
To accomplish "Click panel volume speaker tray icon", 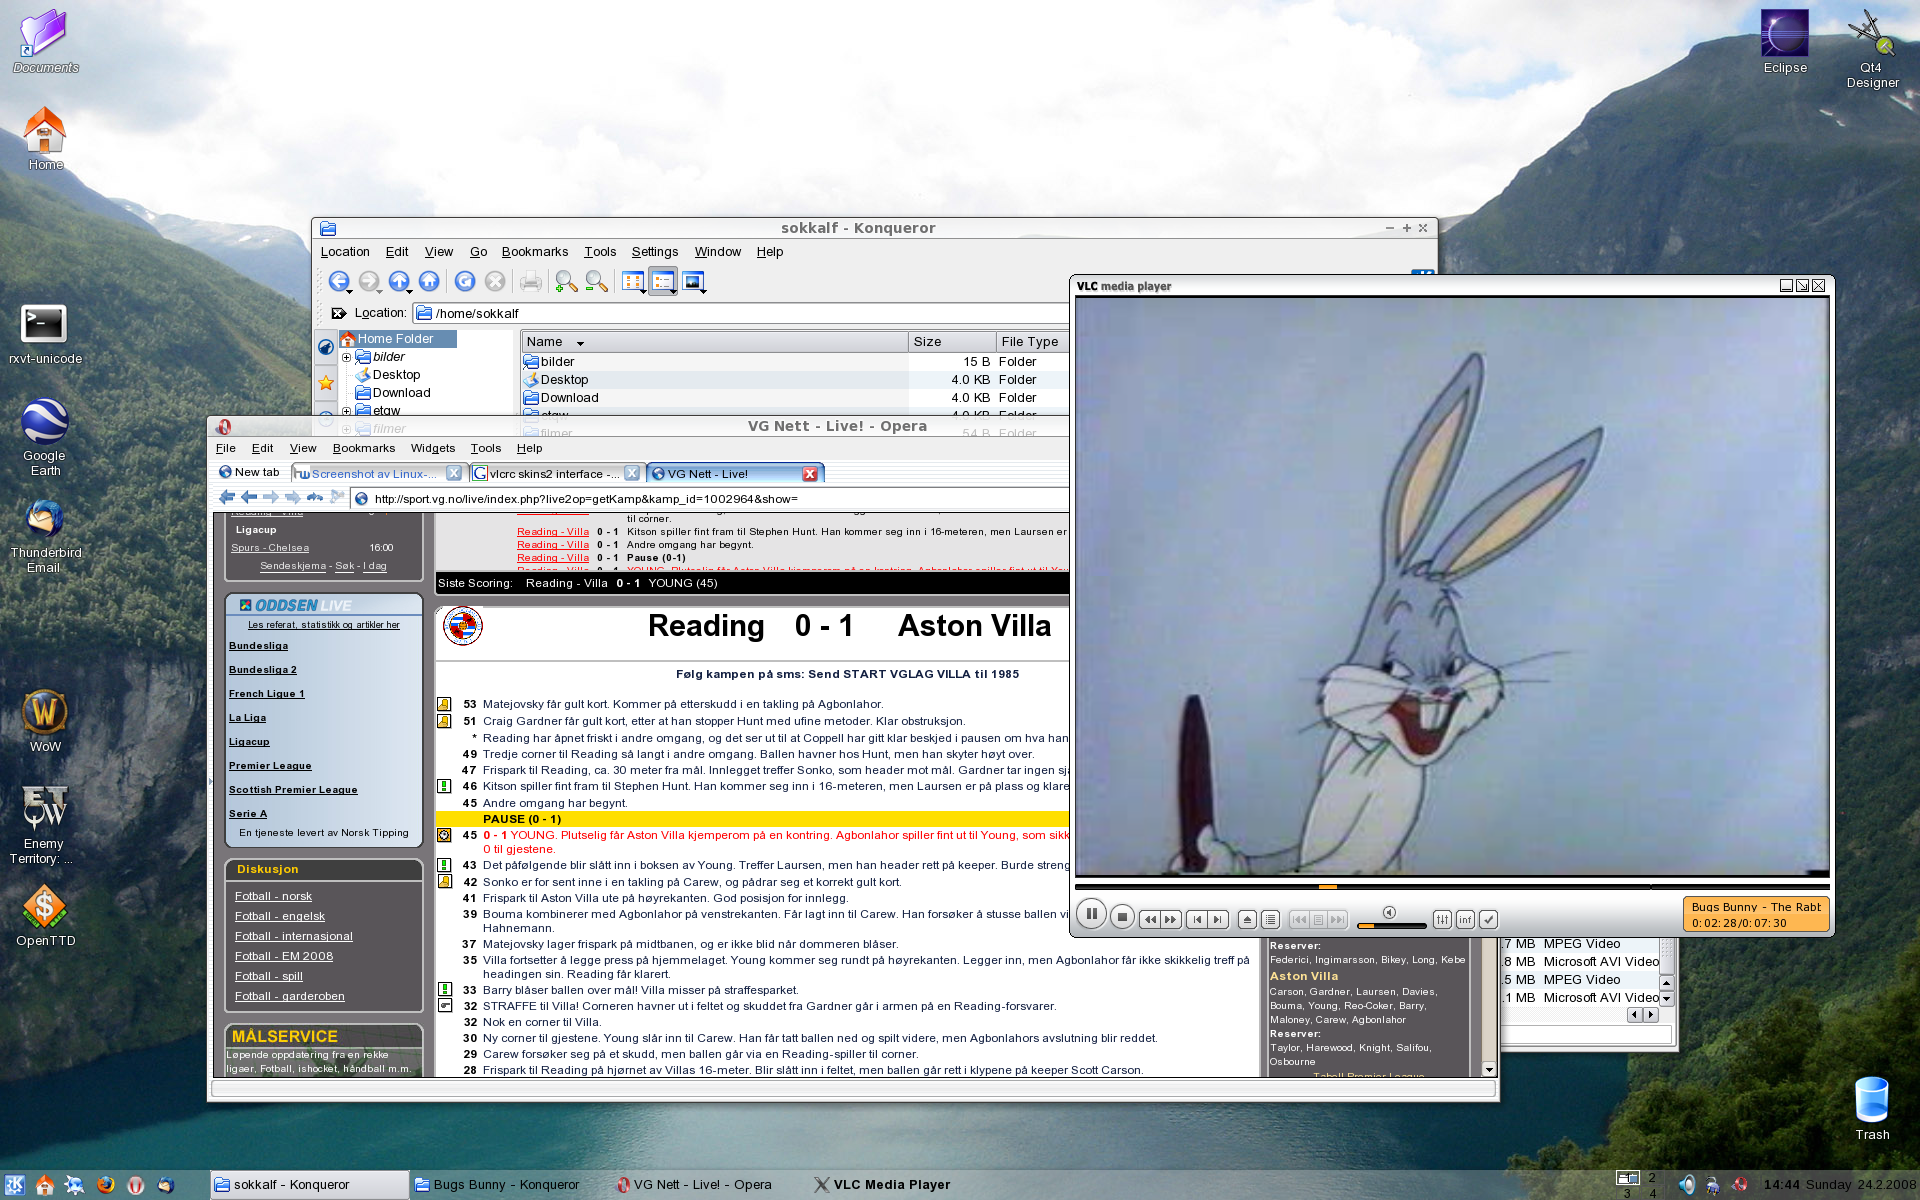I will tap(1687, 1185).
